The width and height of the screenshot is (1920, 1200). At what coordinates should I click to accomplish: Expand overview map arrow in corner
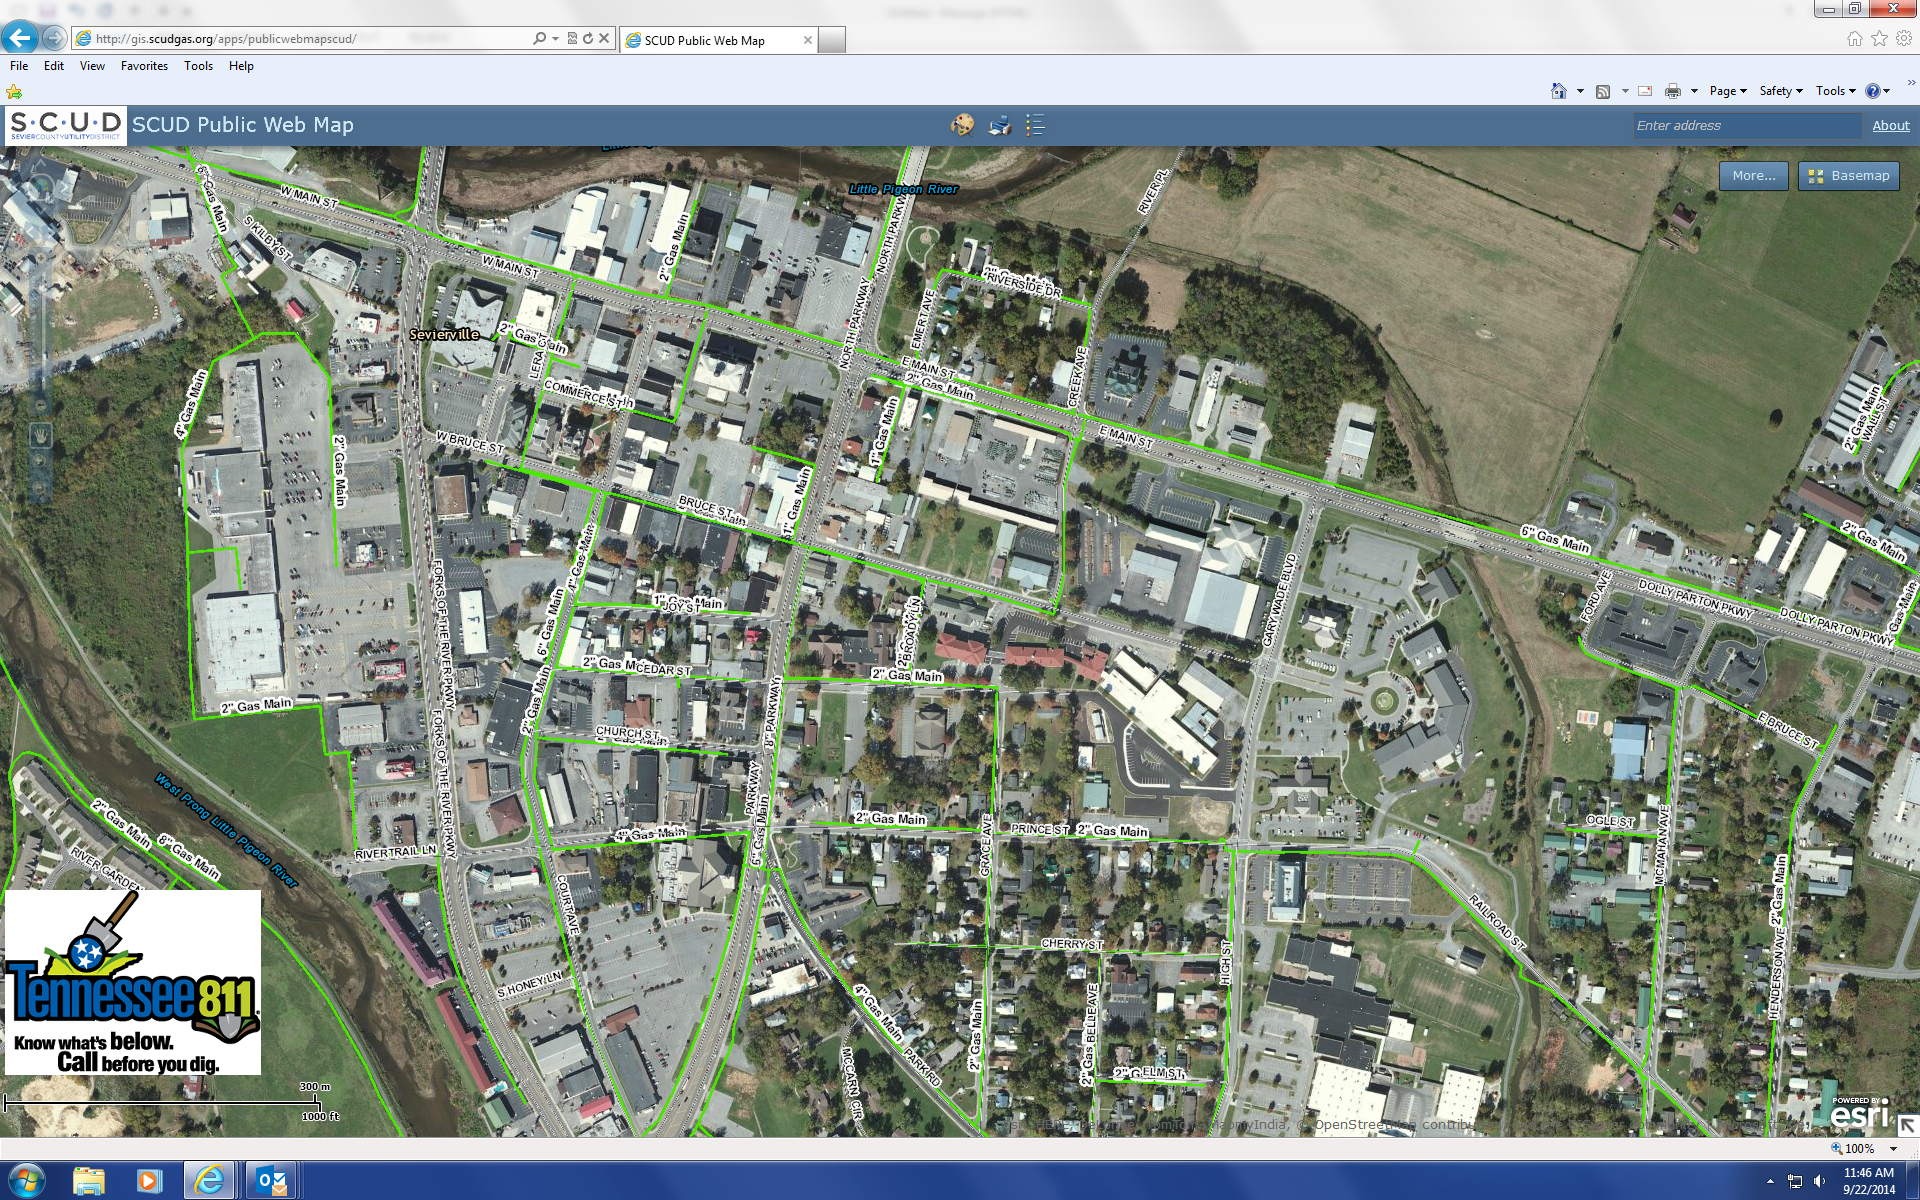1907,1126
